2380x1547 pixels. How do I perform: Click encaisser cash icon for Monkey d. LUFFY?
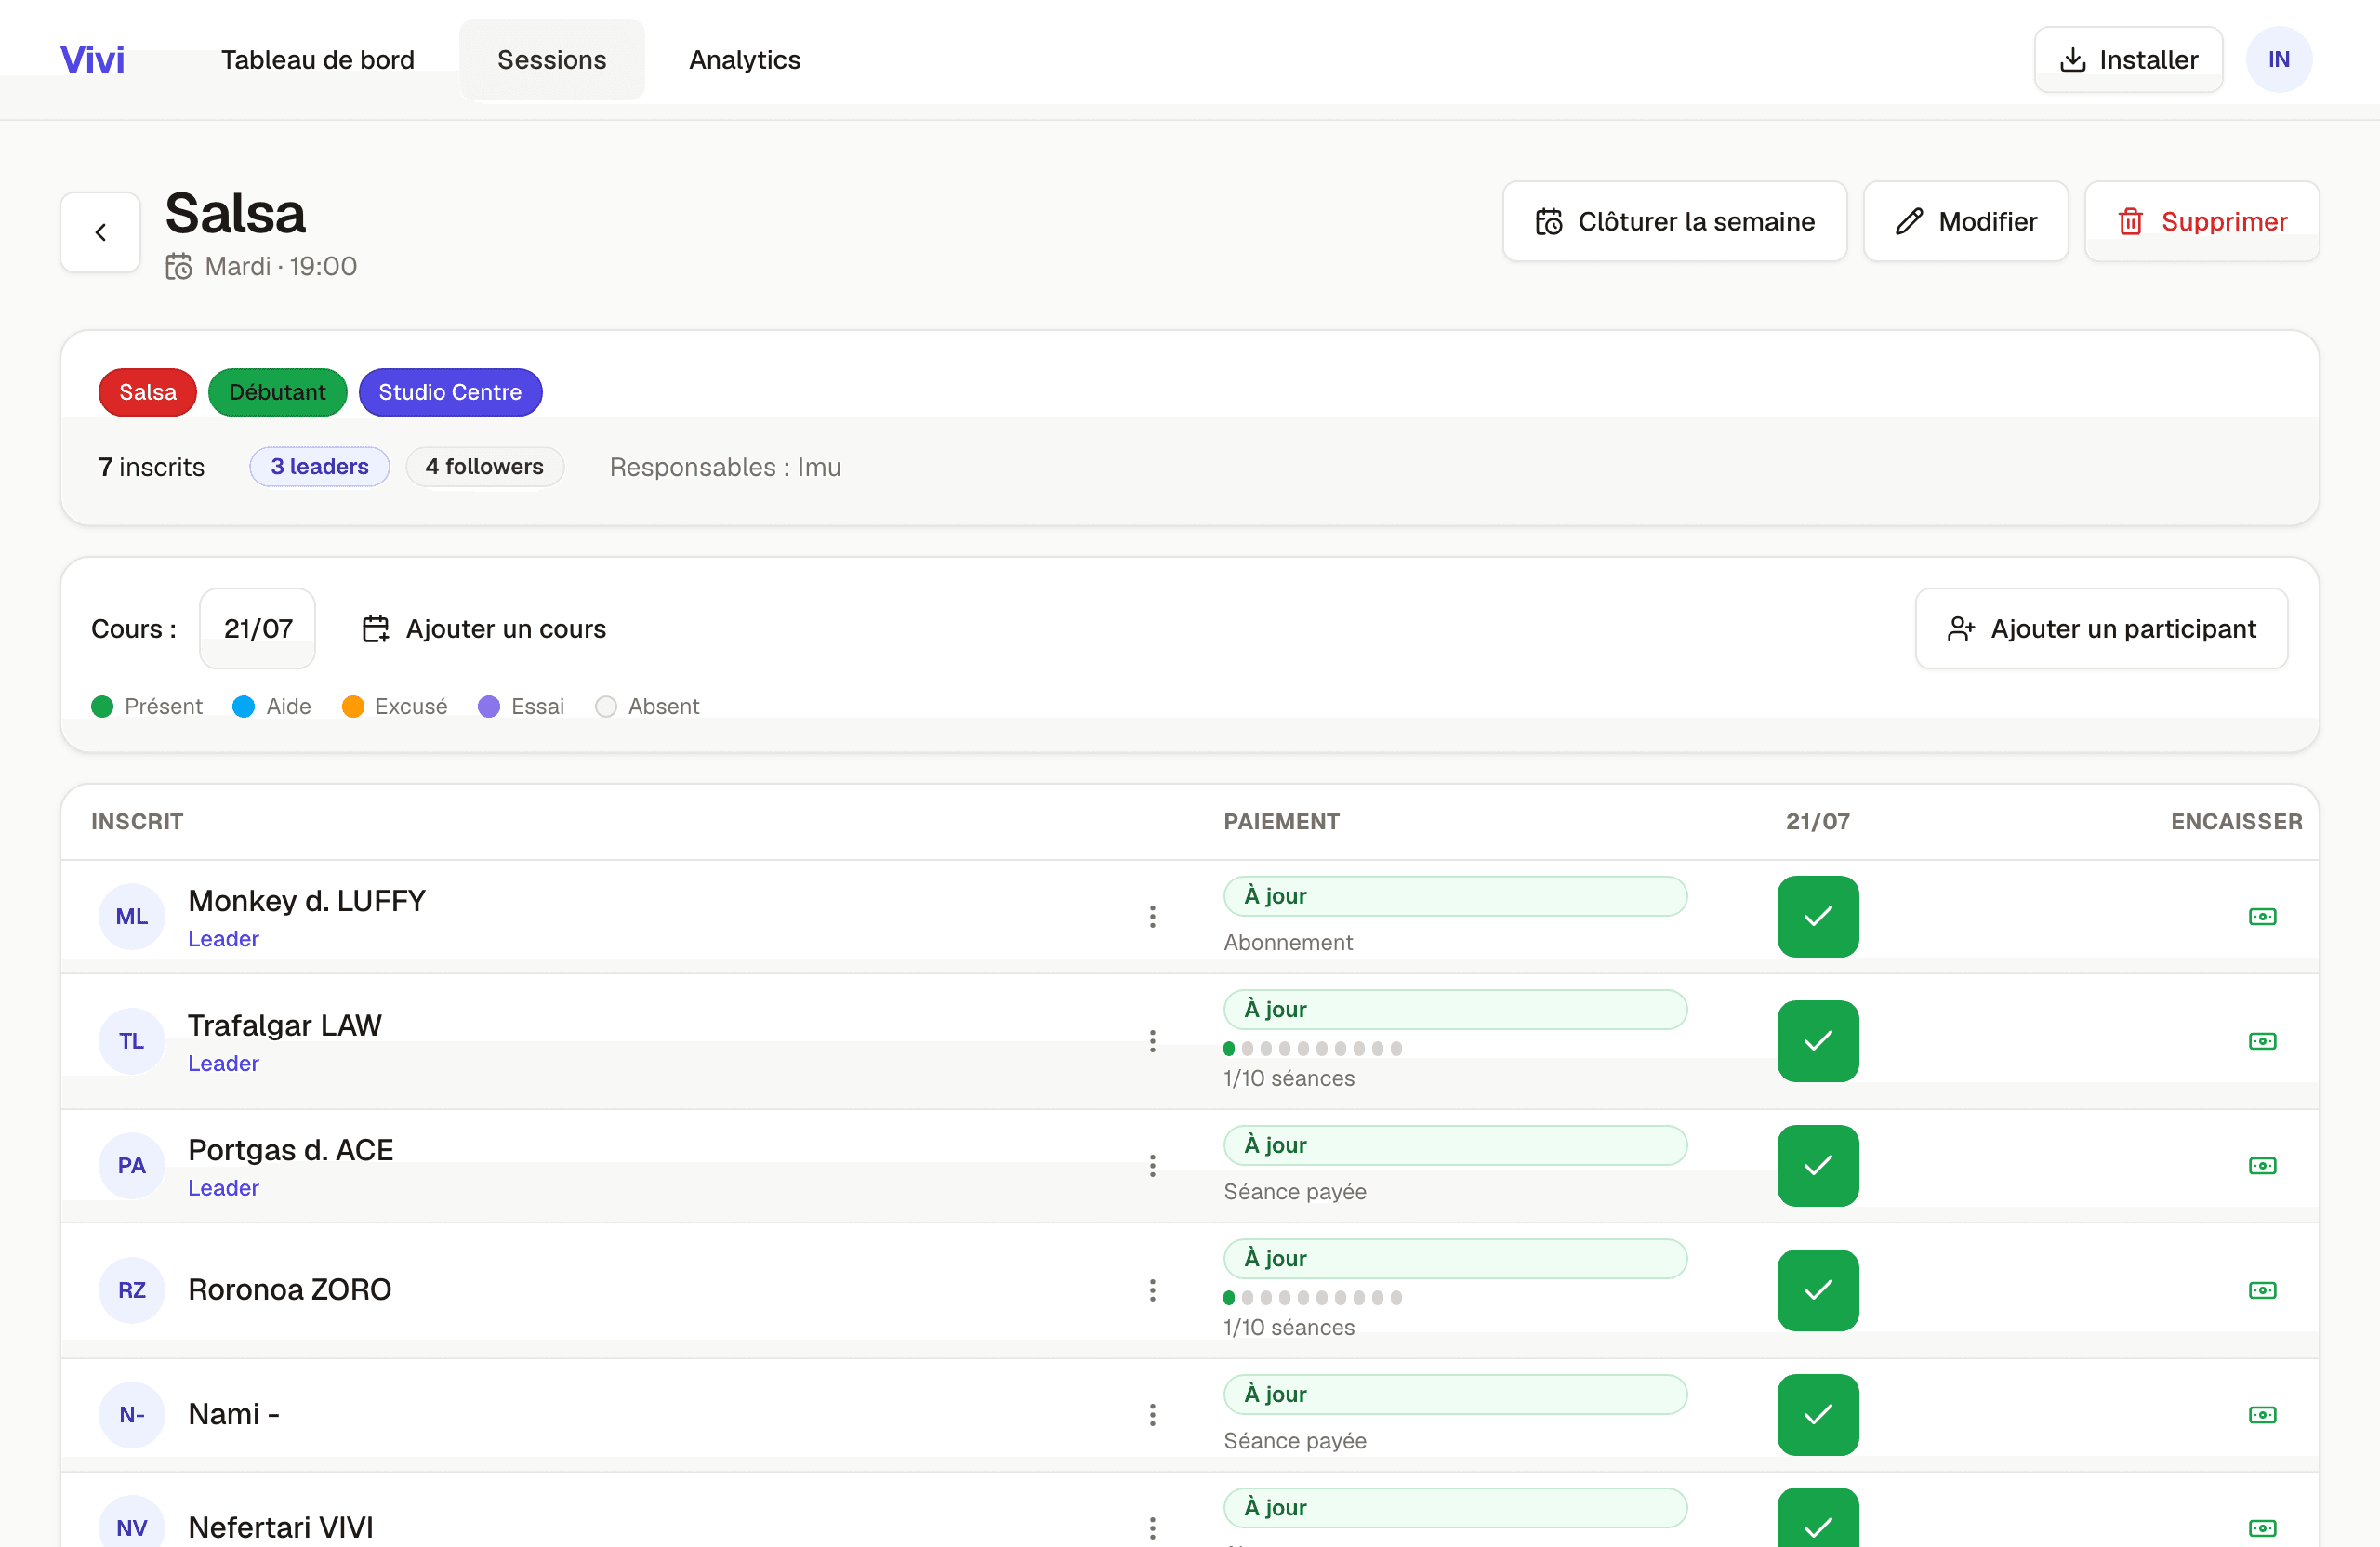pos(2262,917)
